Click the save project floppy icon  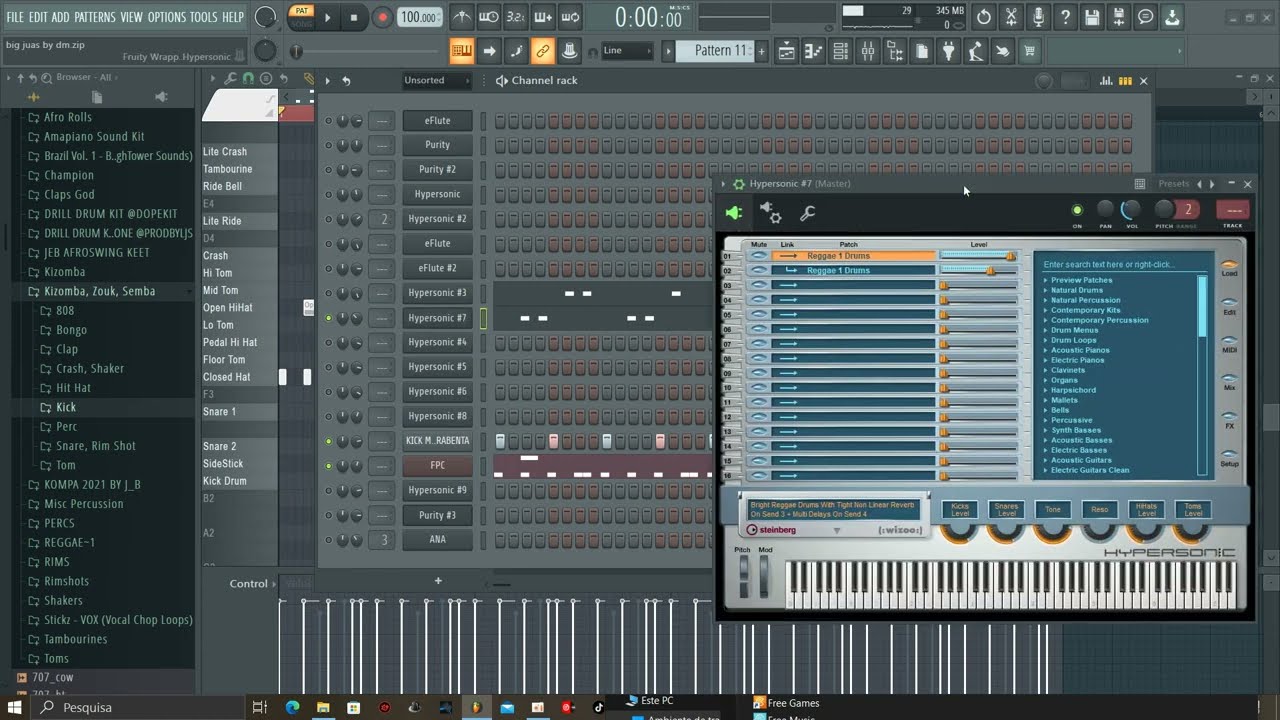point(1092,17)
